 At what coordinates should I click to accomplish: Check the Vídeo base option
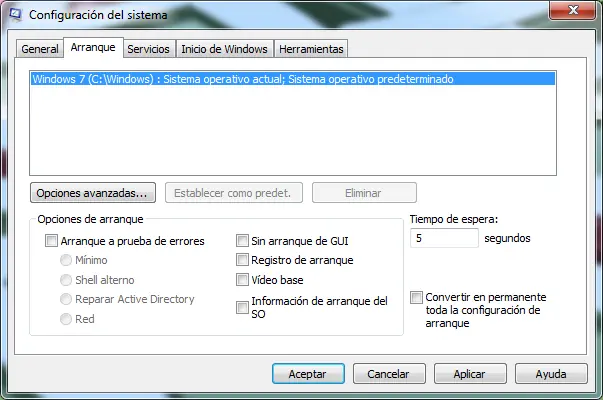242,280
